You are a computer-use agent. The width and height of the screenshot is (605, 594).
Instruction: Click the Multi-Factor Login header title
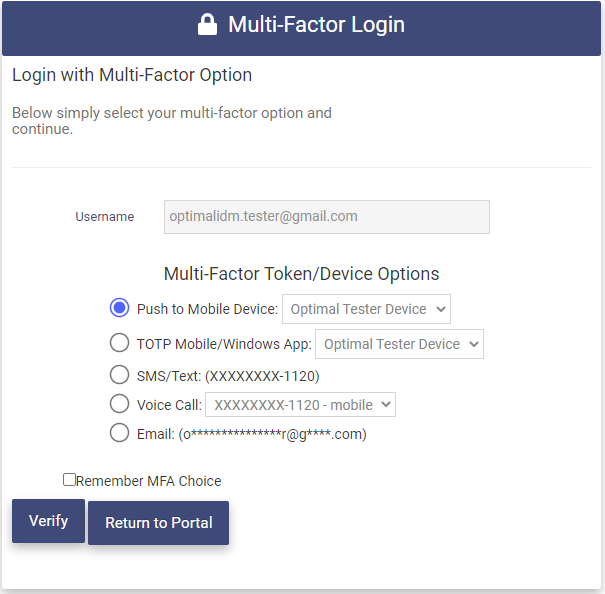(x=316, y=25)
